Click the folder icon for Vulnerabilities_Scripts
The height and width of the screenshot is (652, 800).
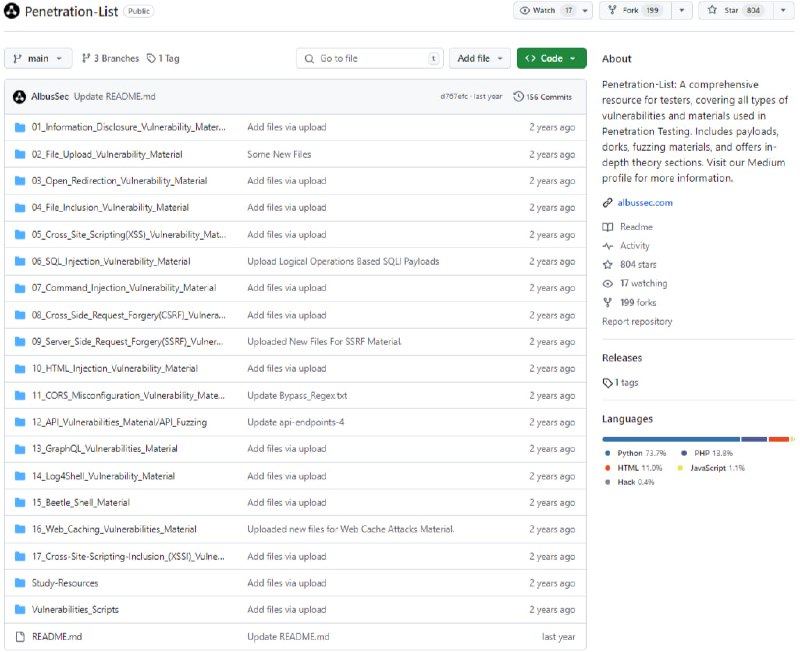click(20, 609)
